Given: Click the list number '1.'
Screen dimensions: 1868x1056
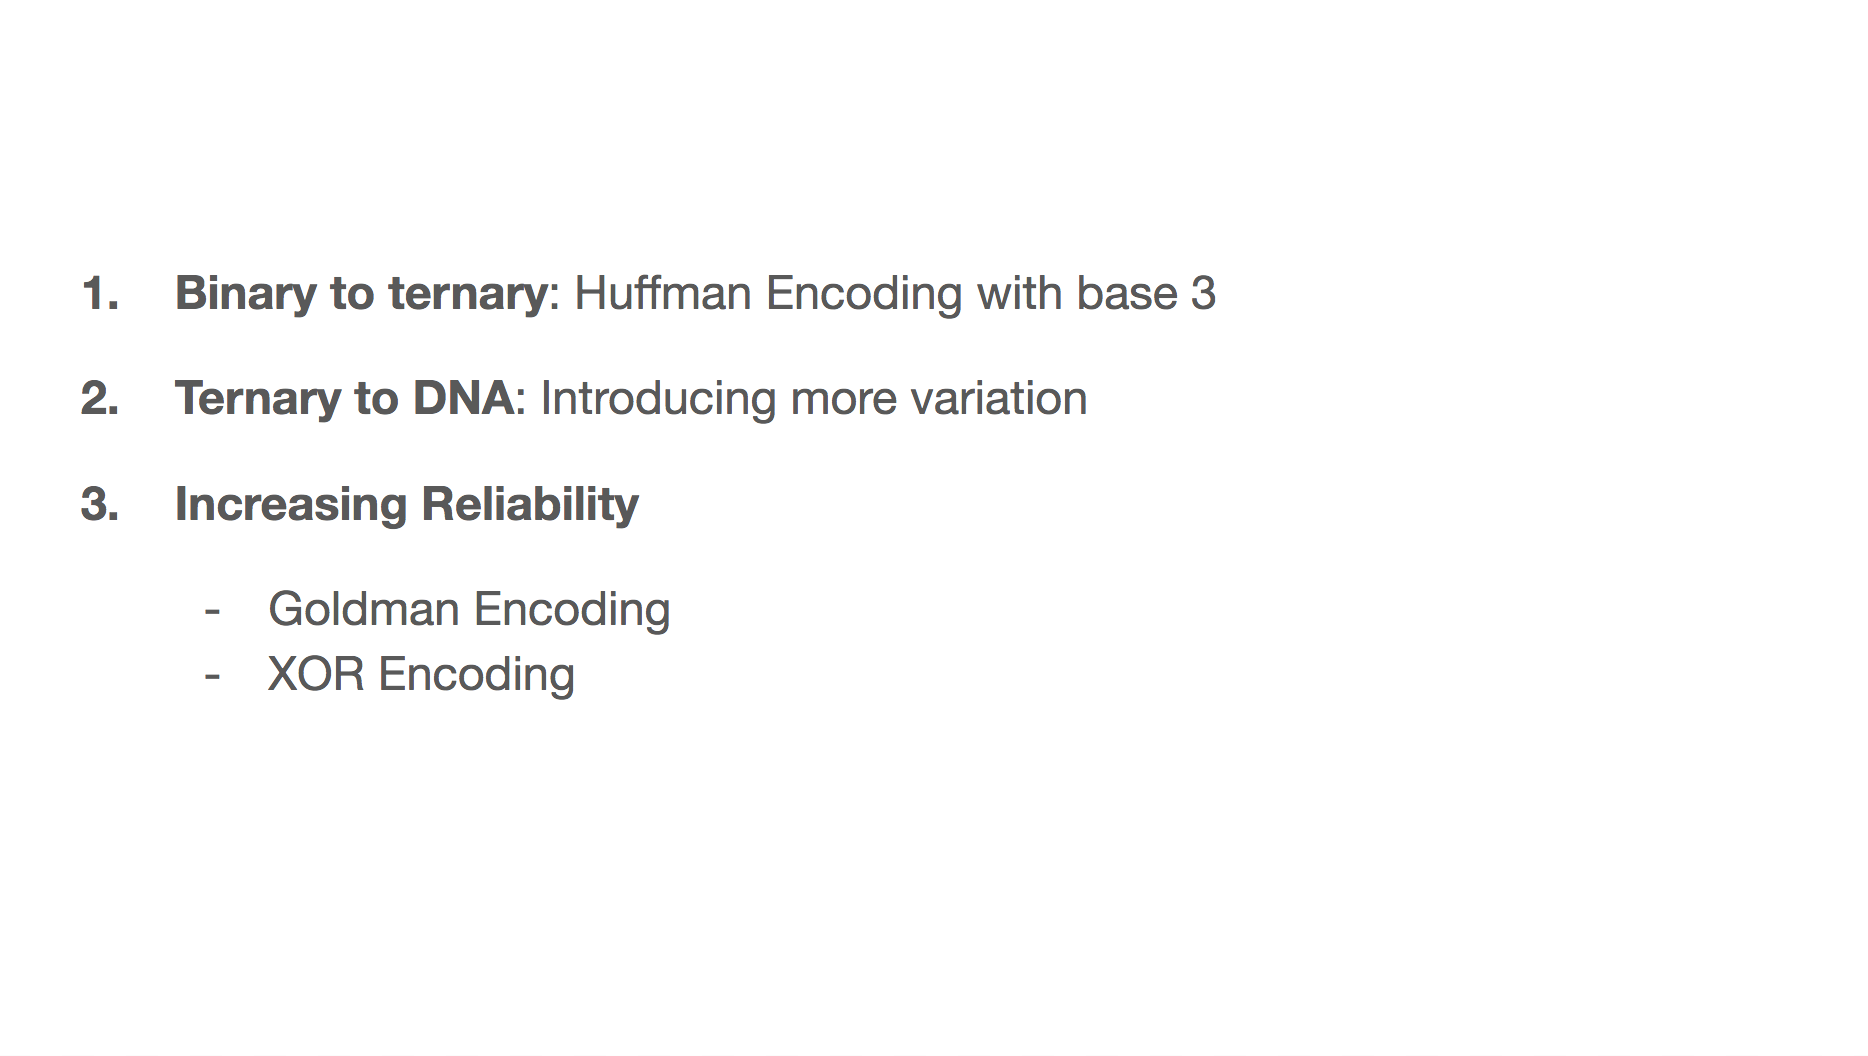Looking at the screenshot, I should [x=100, y=294].
